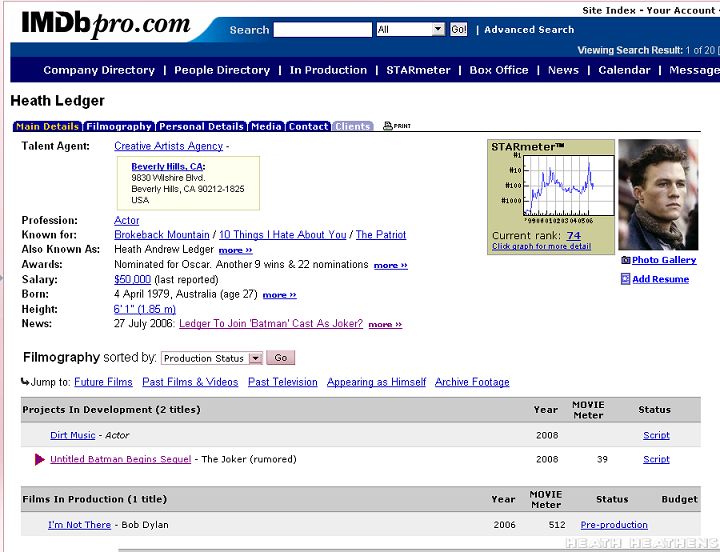This screenshot has width=720, height=552.
Task: Click the Script status for Dirt Music
Action: point(656,435)
